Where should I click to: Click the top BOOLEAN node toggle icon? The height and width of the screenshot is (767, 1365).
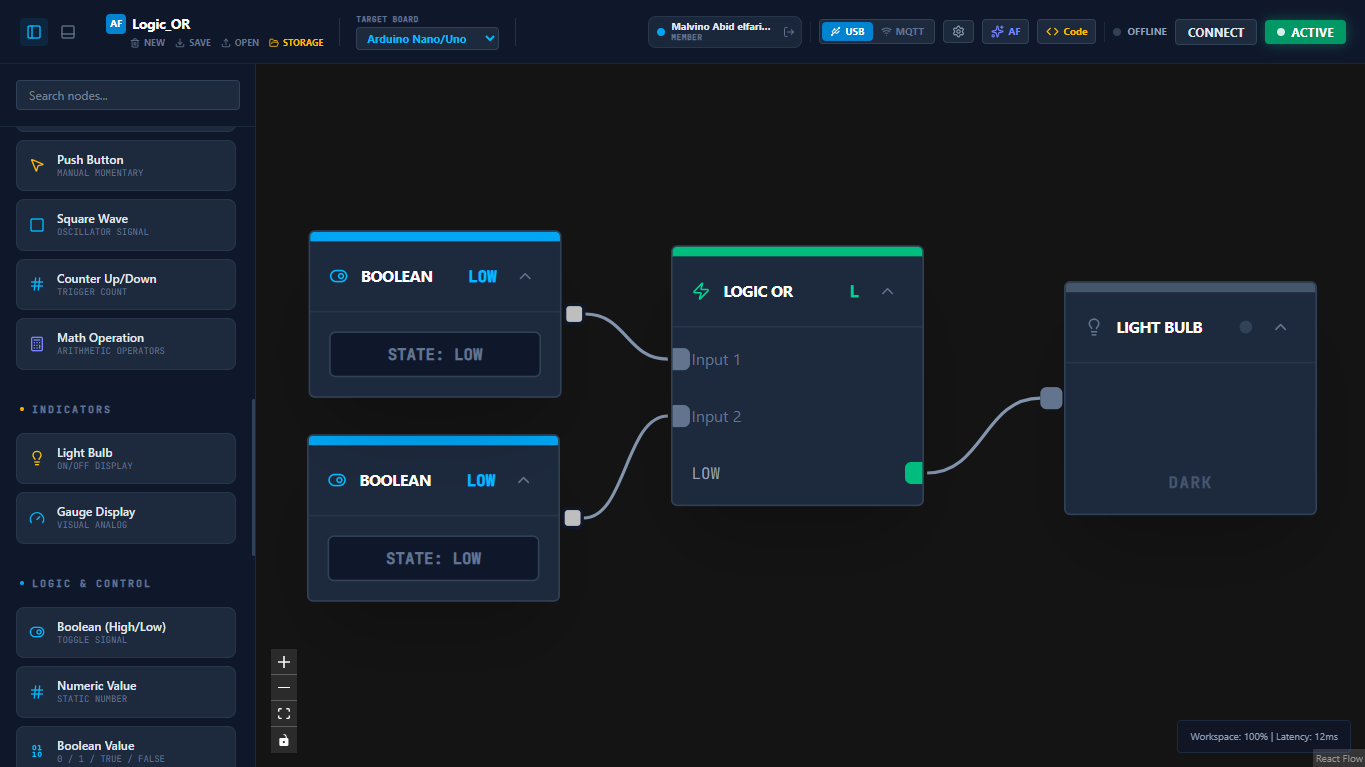[339, 276]
